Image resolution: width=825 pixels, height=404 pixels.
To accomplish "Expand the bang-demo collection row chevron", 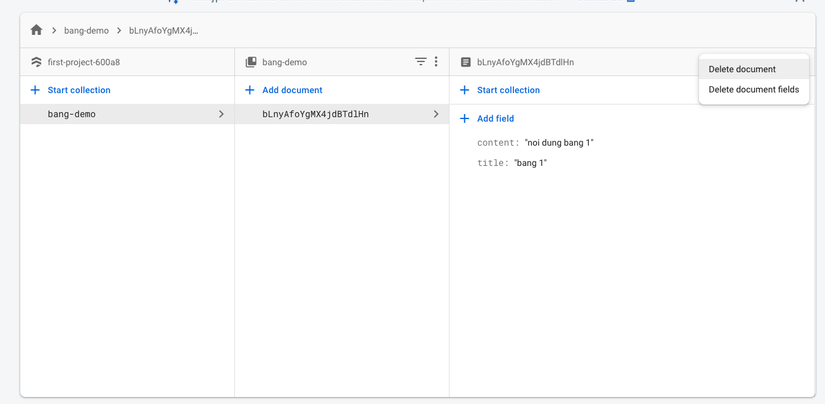I will (x=221, y=114).
